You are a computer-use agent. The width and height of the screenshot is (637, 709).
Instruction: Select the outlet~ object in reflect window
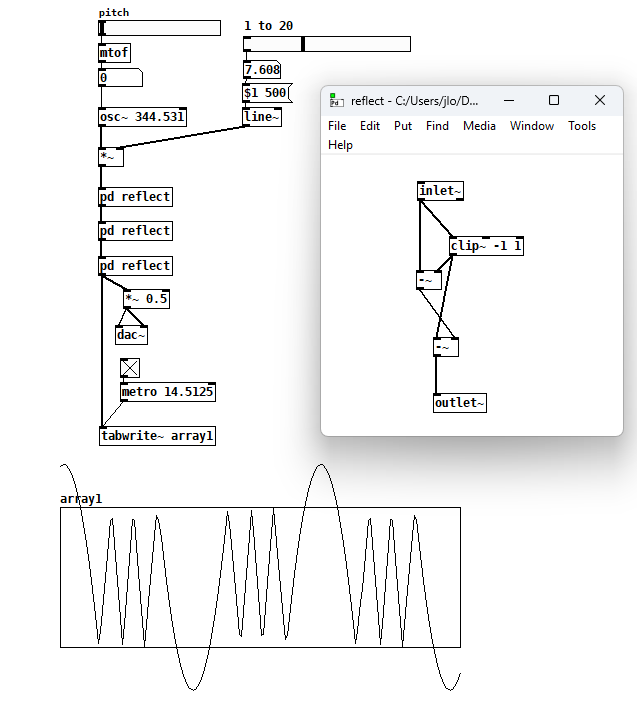tap(460, 403)
